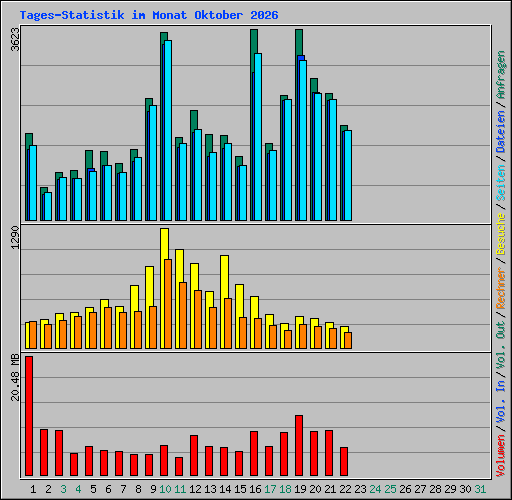This screenshot has width=512, height=500.
Task: Select green day 24 label
Action: (375, 489)
